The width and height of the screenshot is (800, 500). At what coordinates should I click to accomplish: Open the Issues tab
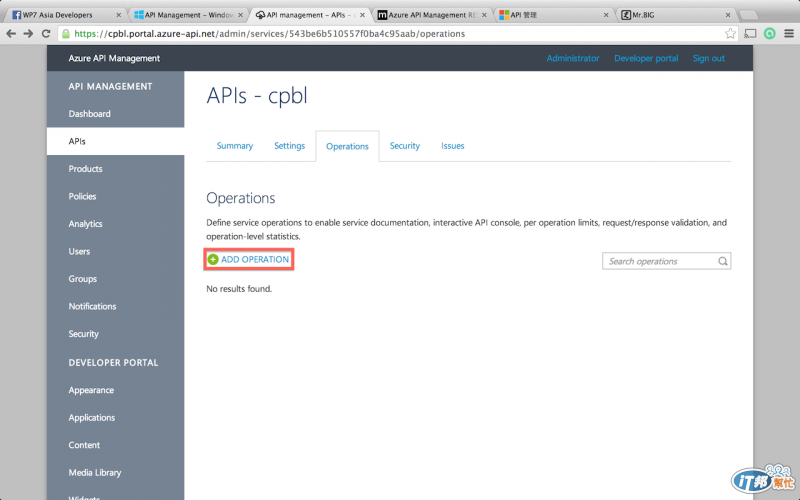[453, 146]
